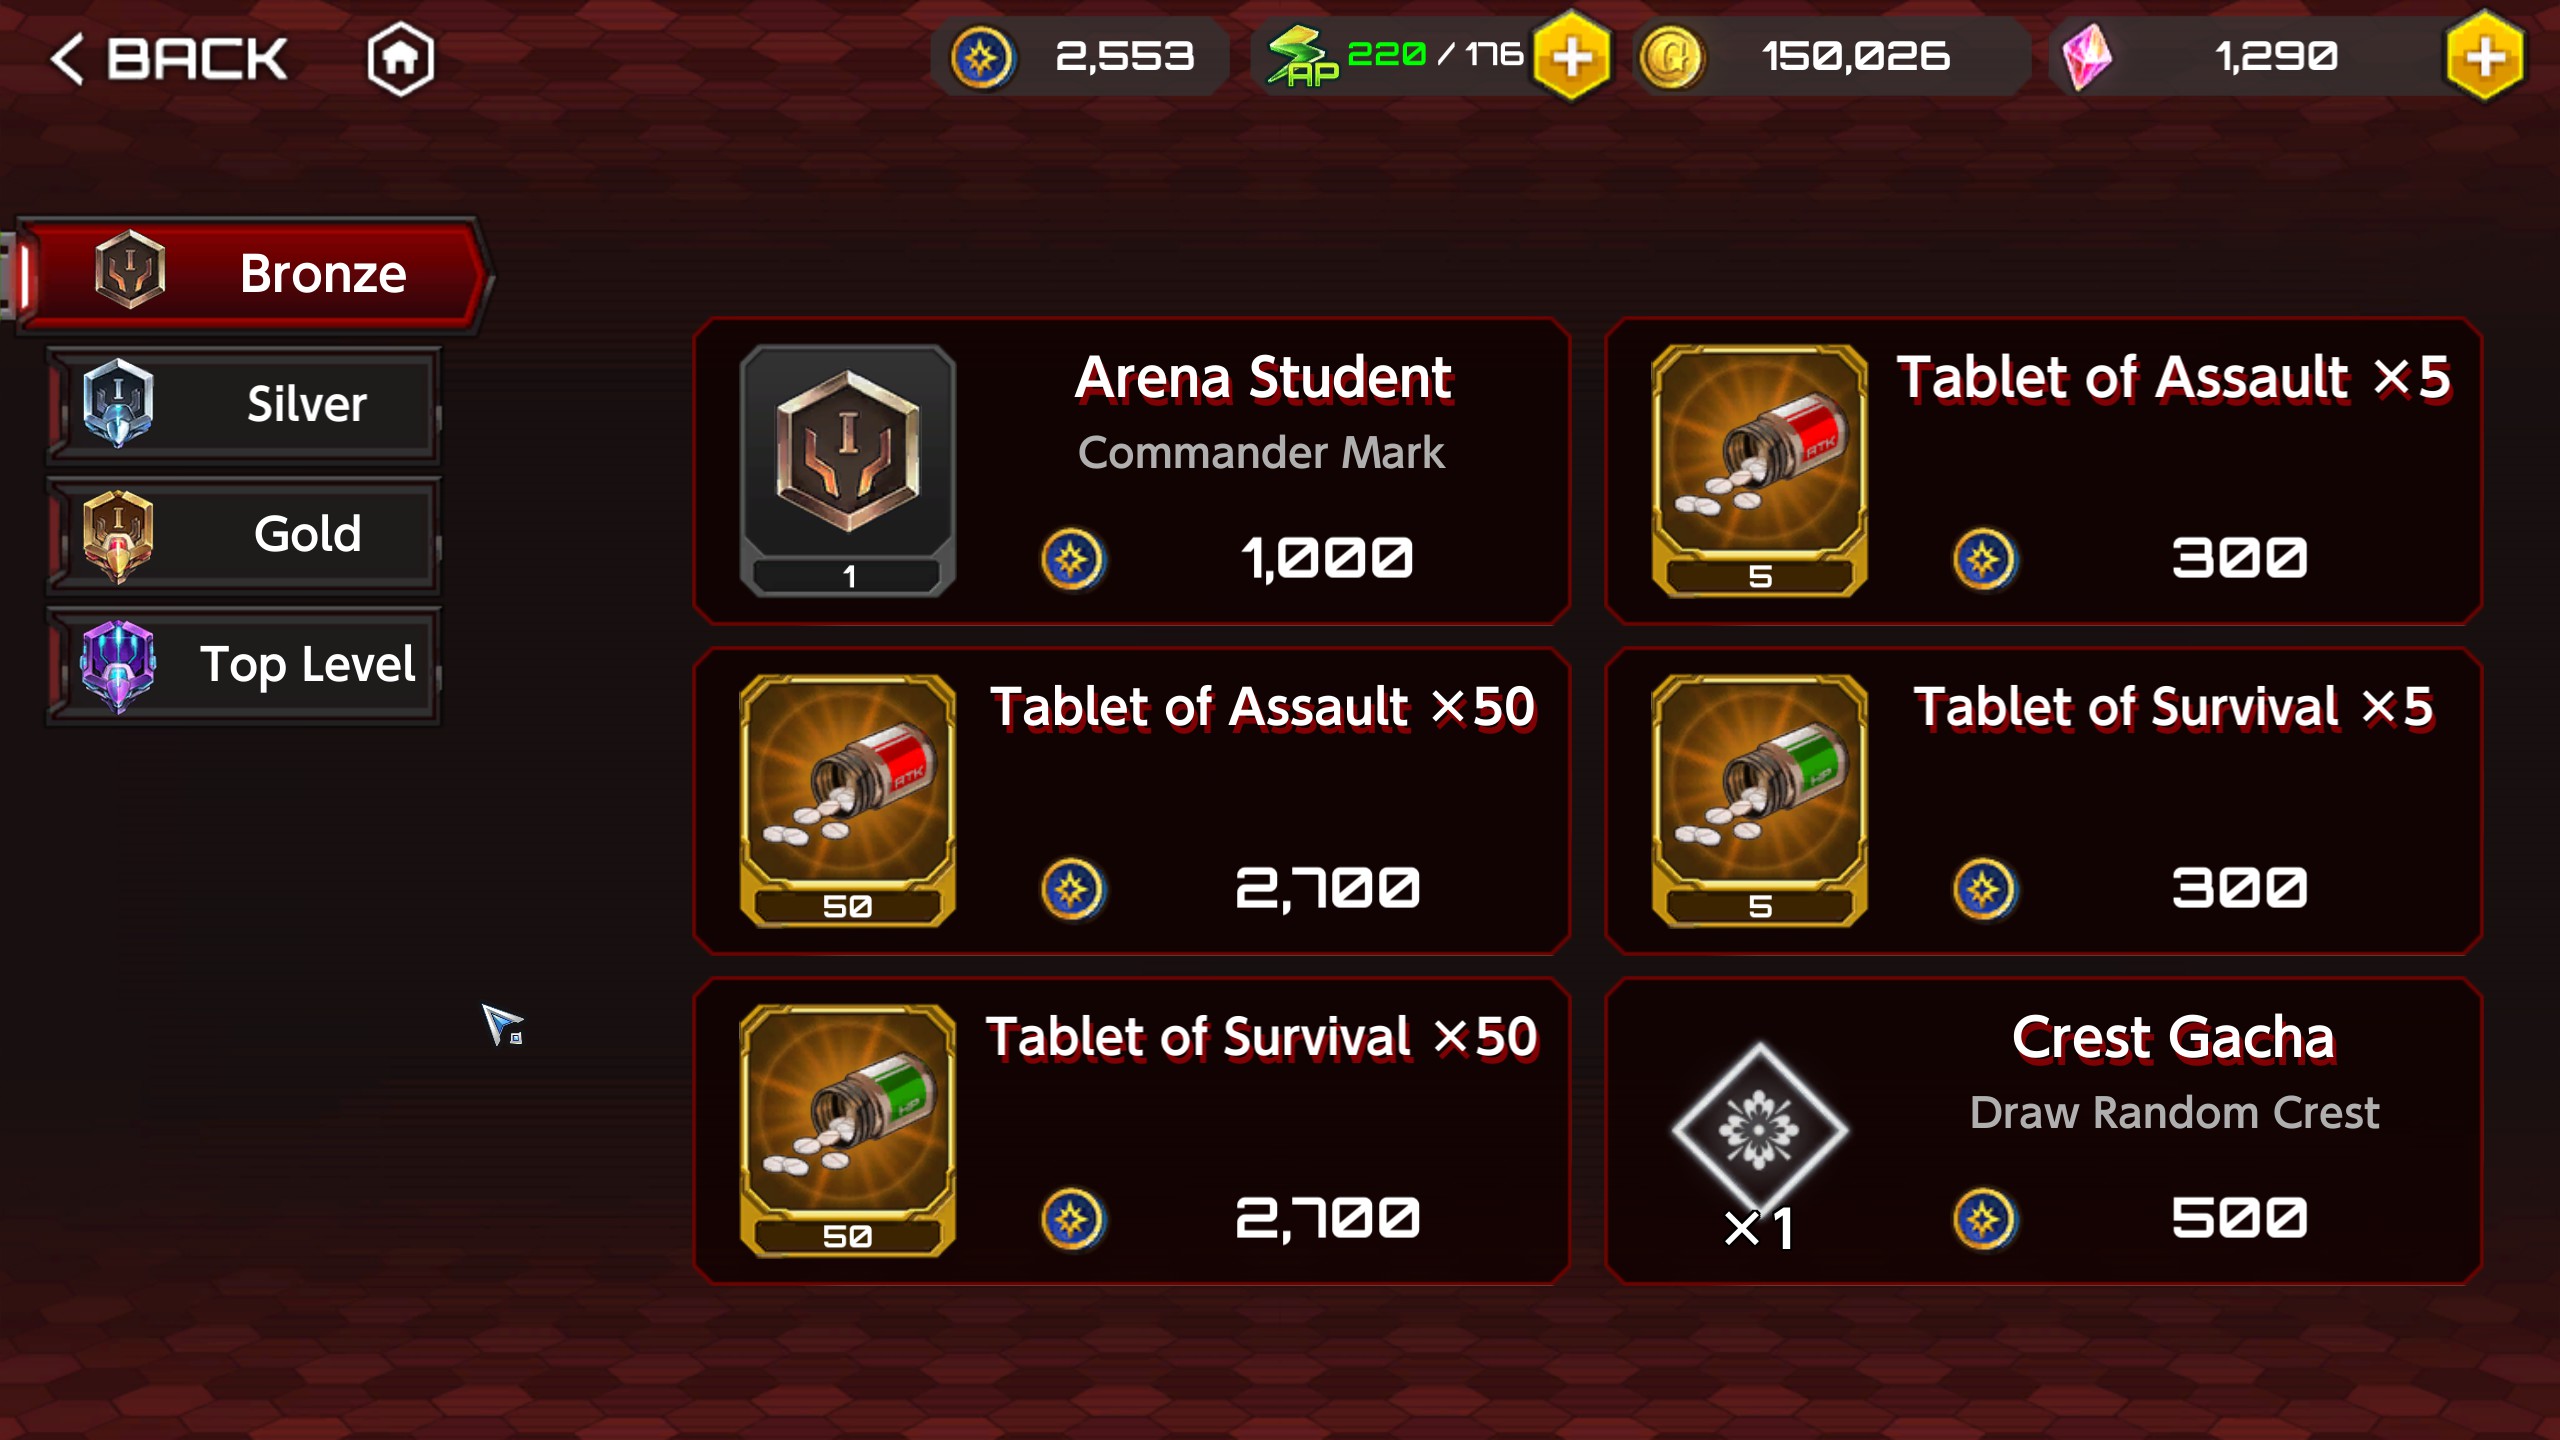Screen dimensions: 2560x1440
Task: Add more gems with plus button
Action: (2486, 56)
